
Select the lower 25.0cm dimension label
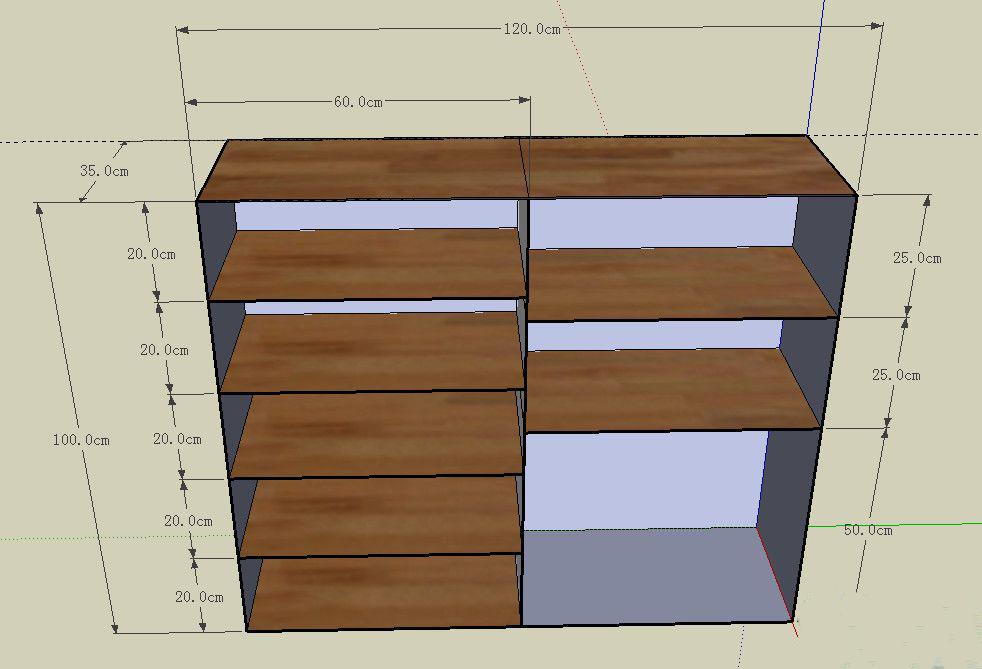click(x=897, y=375)
